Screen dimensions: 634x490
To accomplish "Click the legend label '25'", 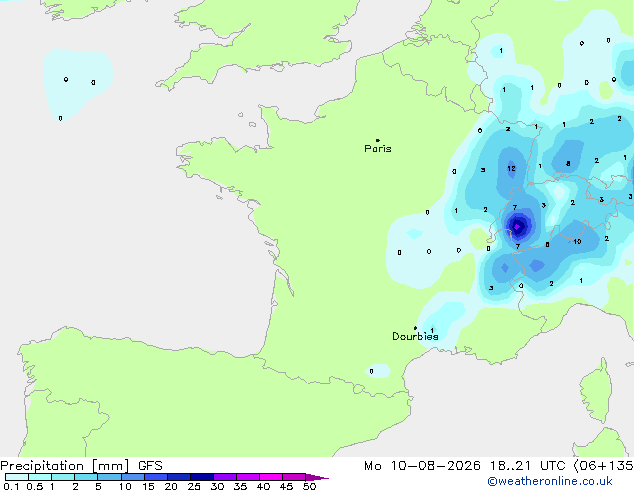I will pos(194,486).
